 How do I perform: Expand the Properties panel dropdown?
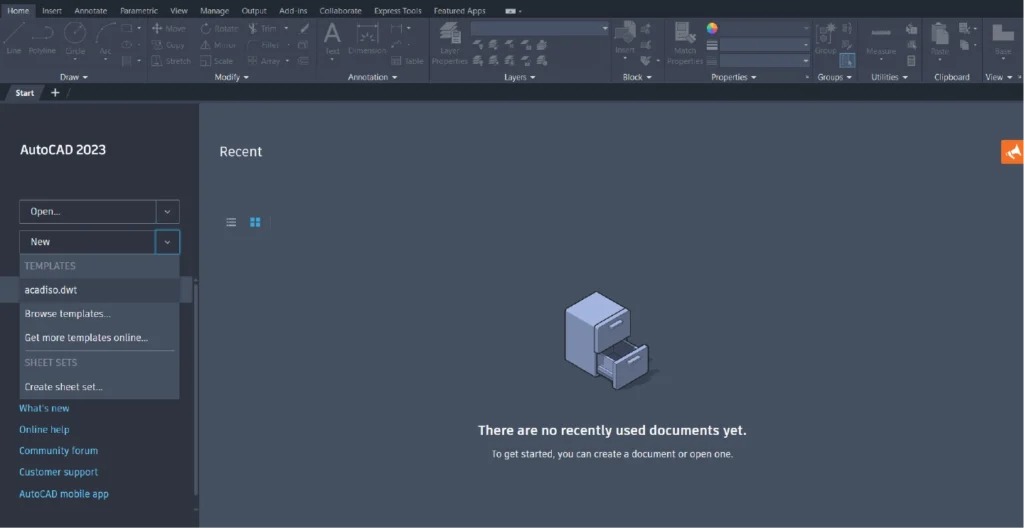734,77
